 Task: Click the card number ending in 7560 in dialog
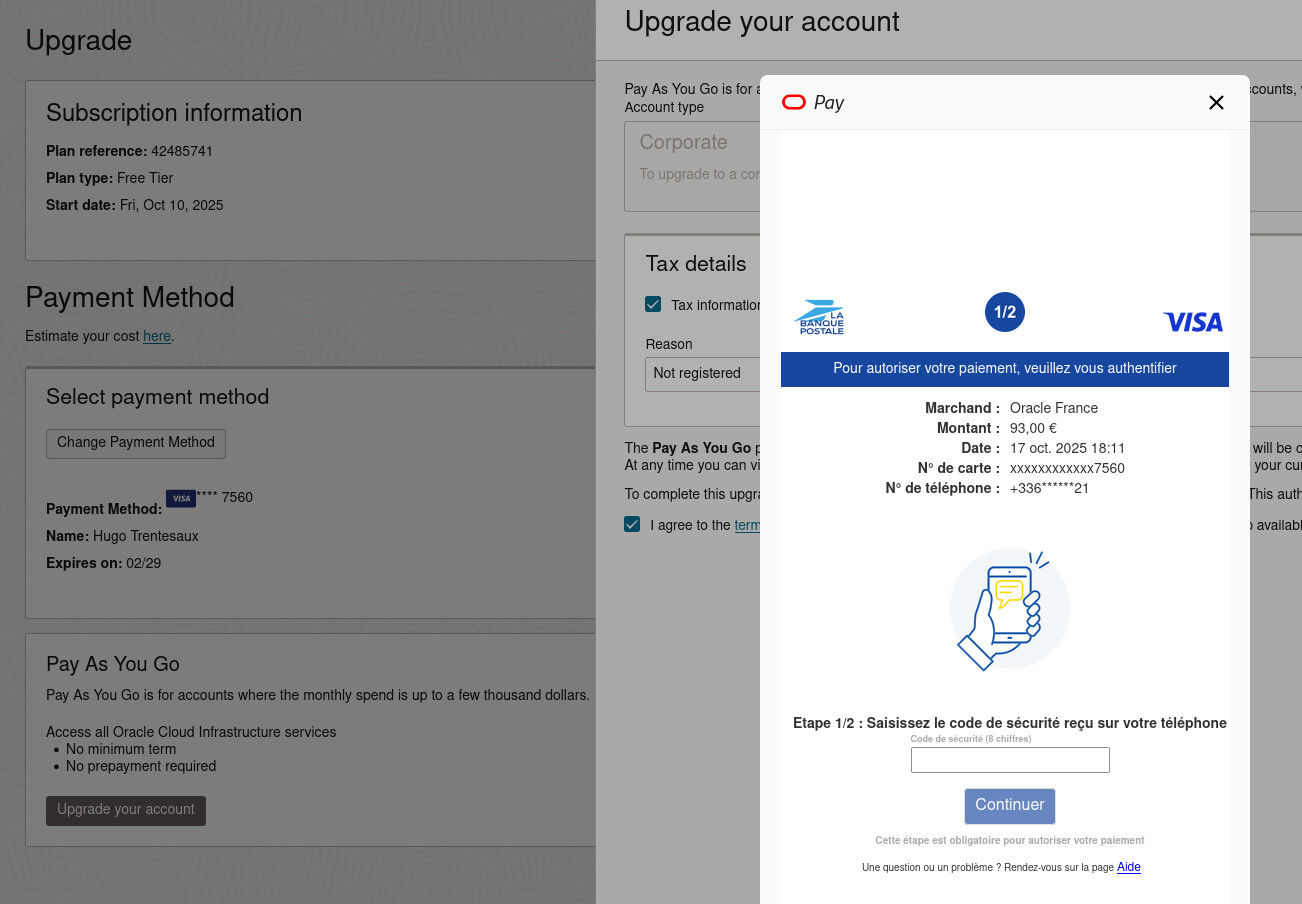tap(1067, 468)
